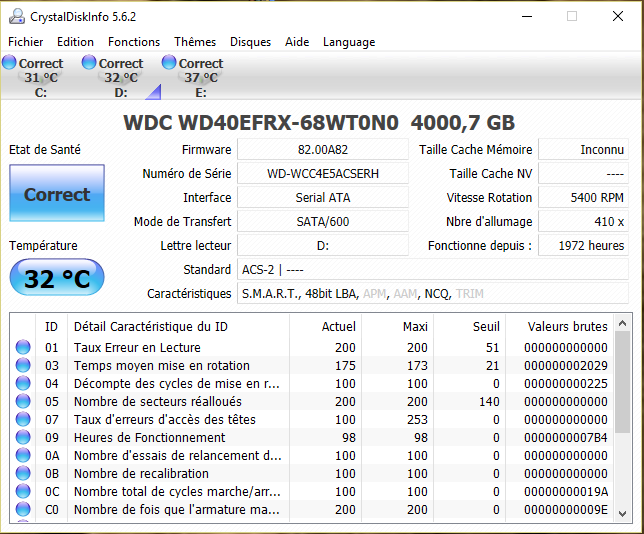
Task: Open the Edition menu
Action: pos(75,42)
